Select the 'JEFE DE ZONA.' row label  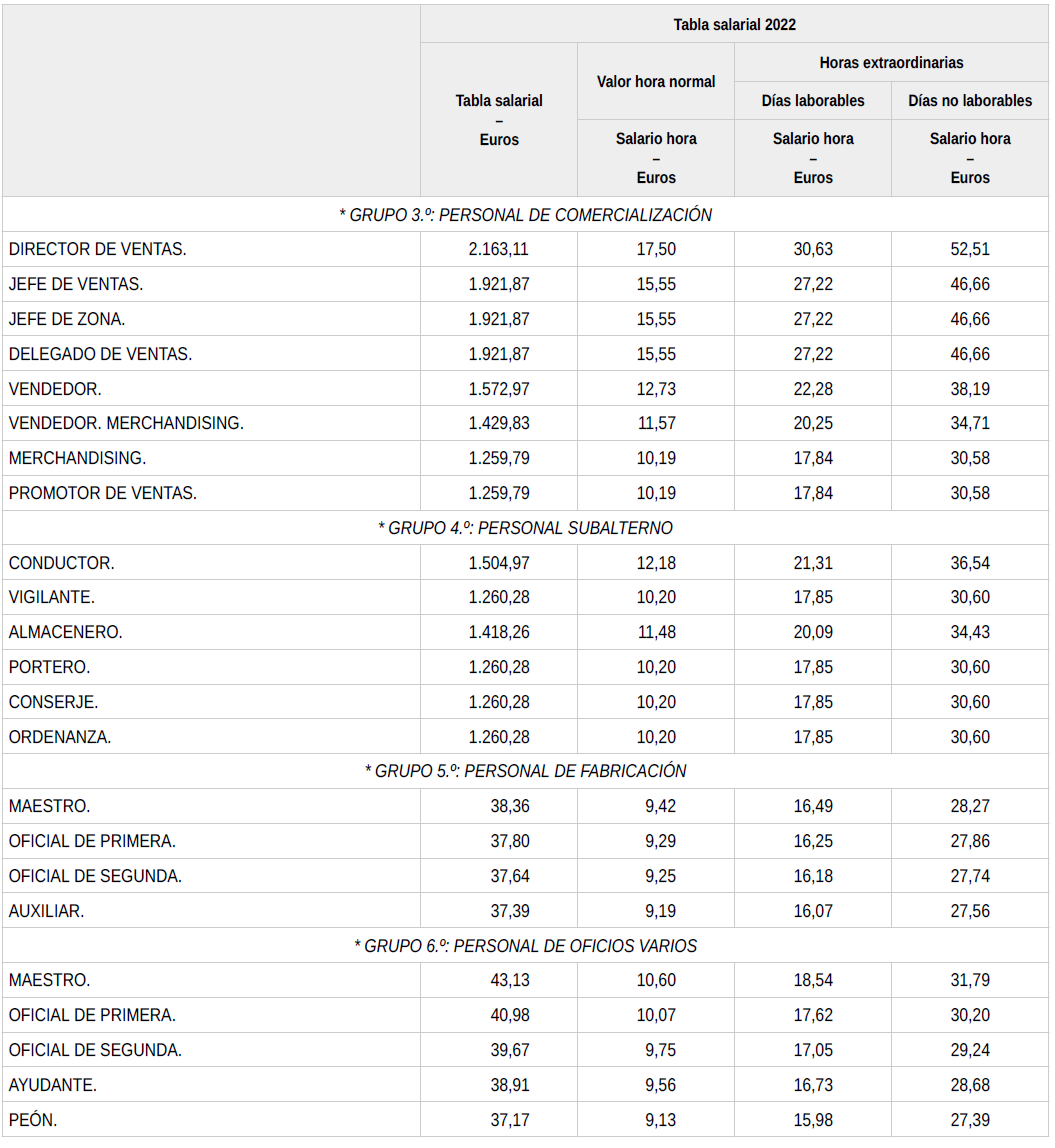(x=67, y=319)
